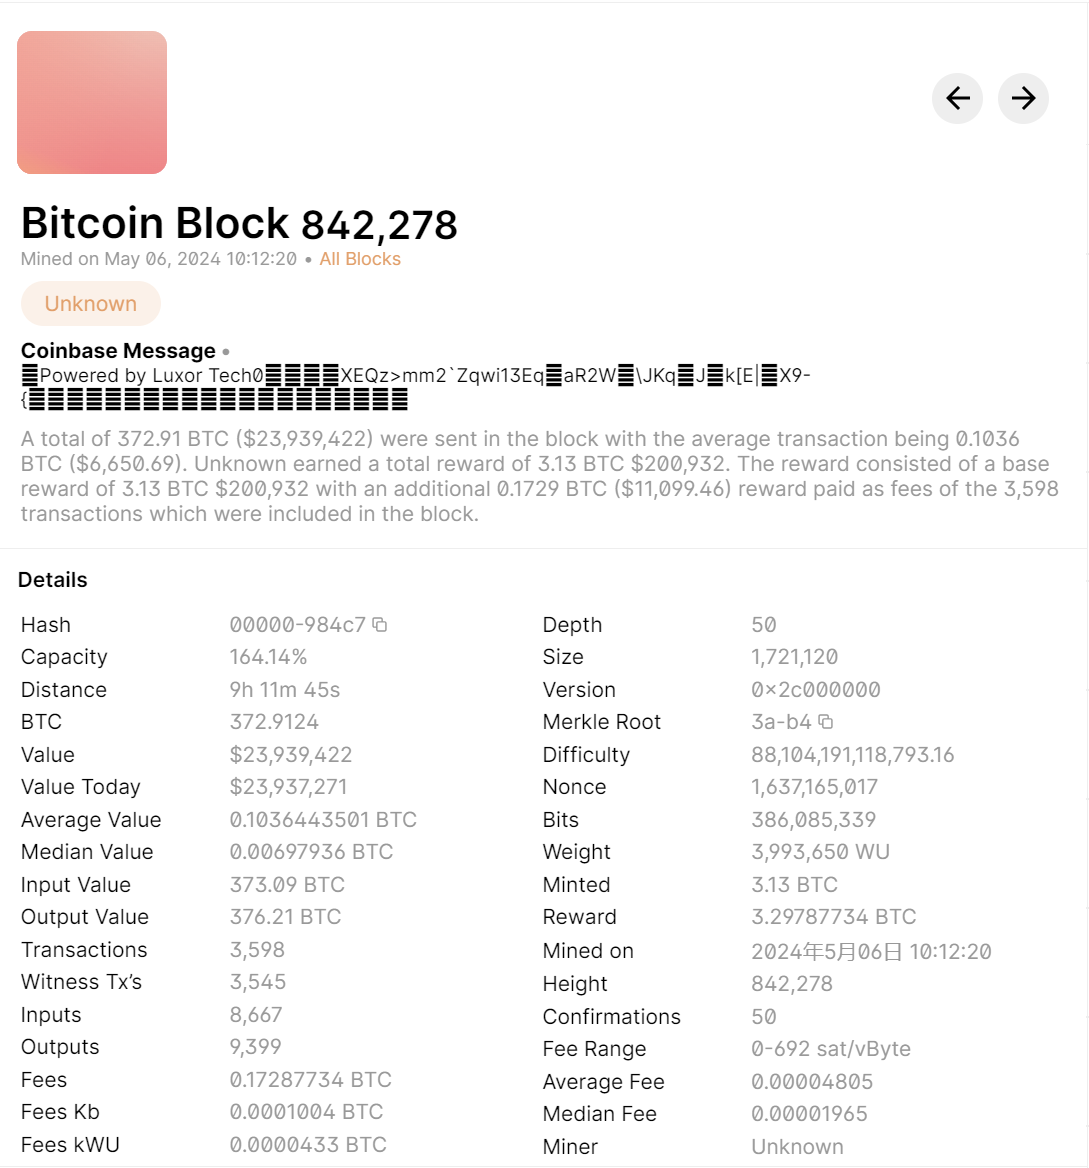Screen dimensions: 1089x1168
Task: Click the Unknown miner badge icon
Action: (x=90, y=303)
